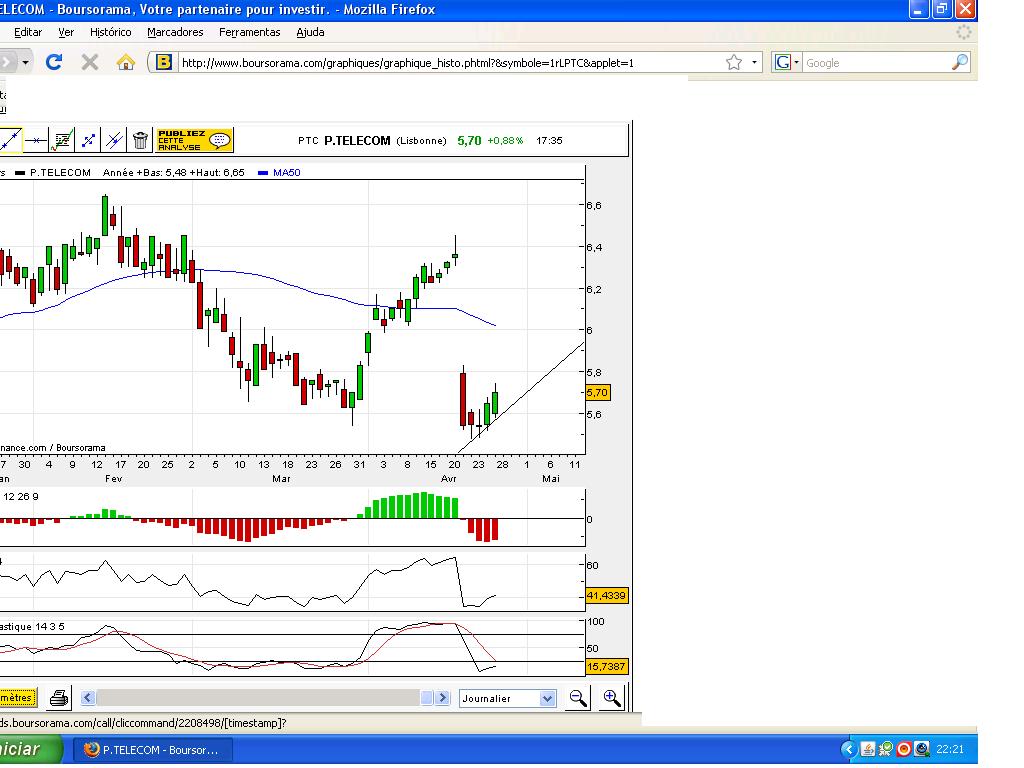The height and width of the screenshot is (768, 1024).
Task: Zoom out the chart with minus magnifier
Action: click(x=578, y=697)
